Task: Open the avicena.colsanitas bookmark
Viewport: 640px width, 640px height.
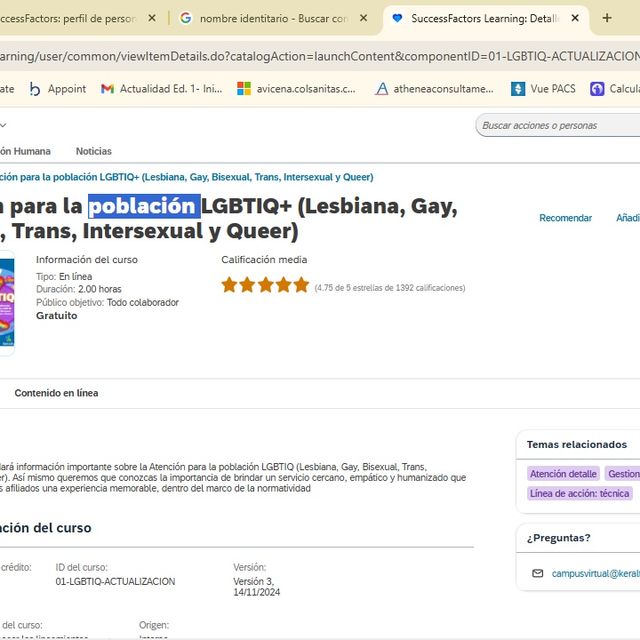Action: click(x=297, y=89)
